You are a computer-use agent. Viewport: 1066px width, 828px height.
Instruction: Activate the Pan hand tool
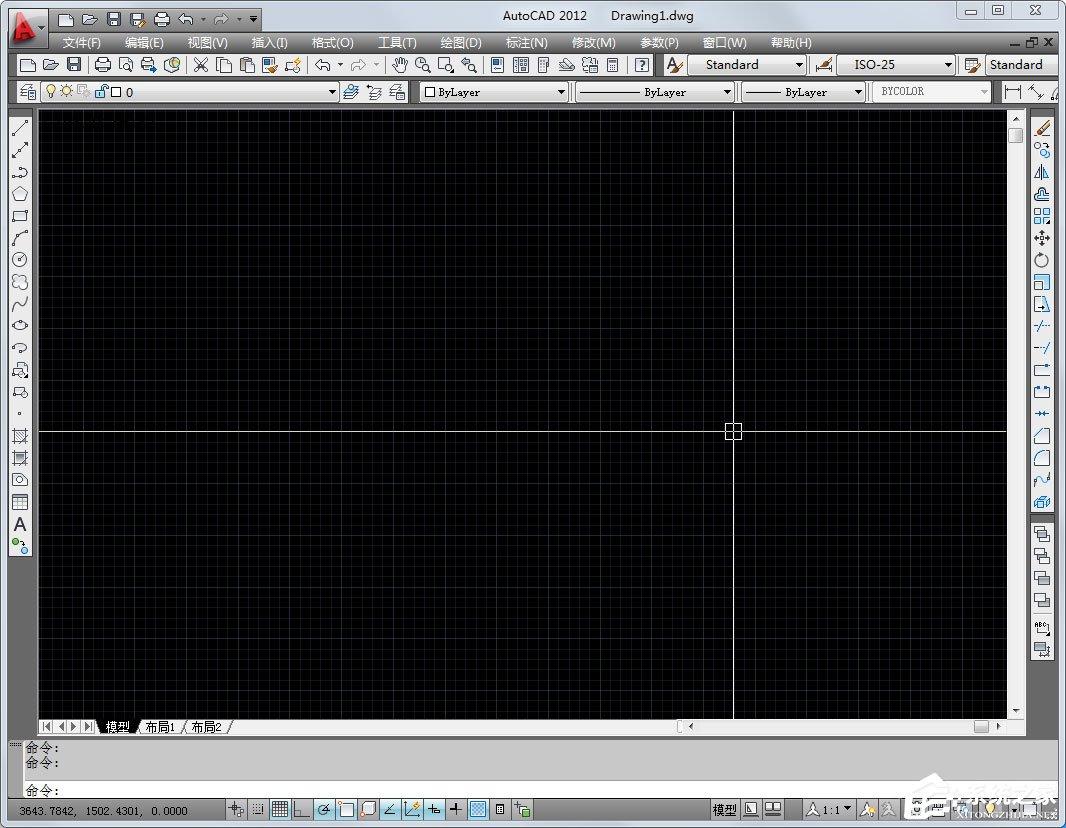pos(400,65)
